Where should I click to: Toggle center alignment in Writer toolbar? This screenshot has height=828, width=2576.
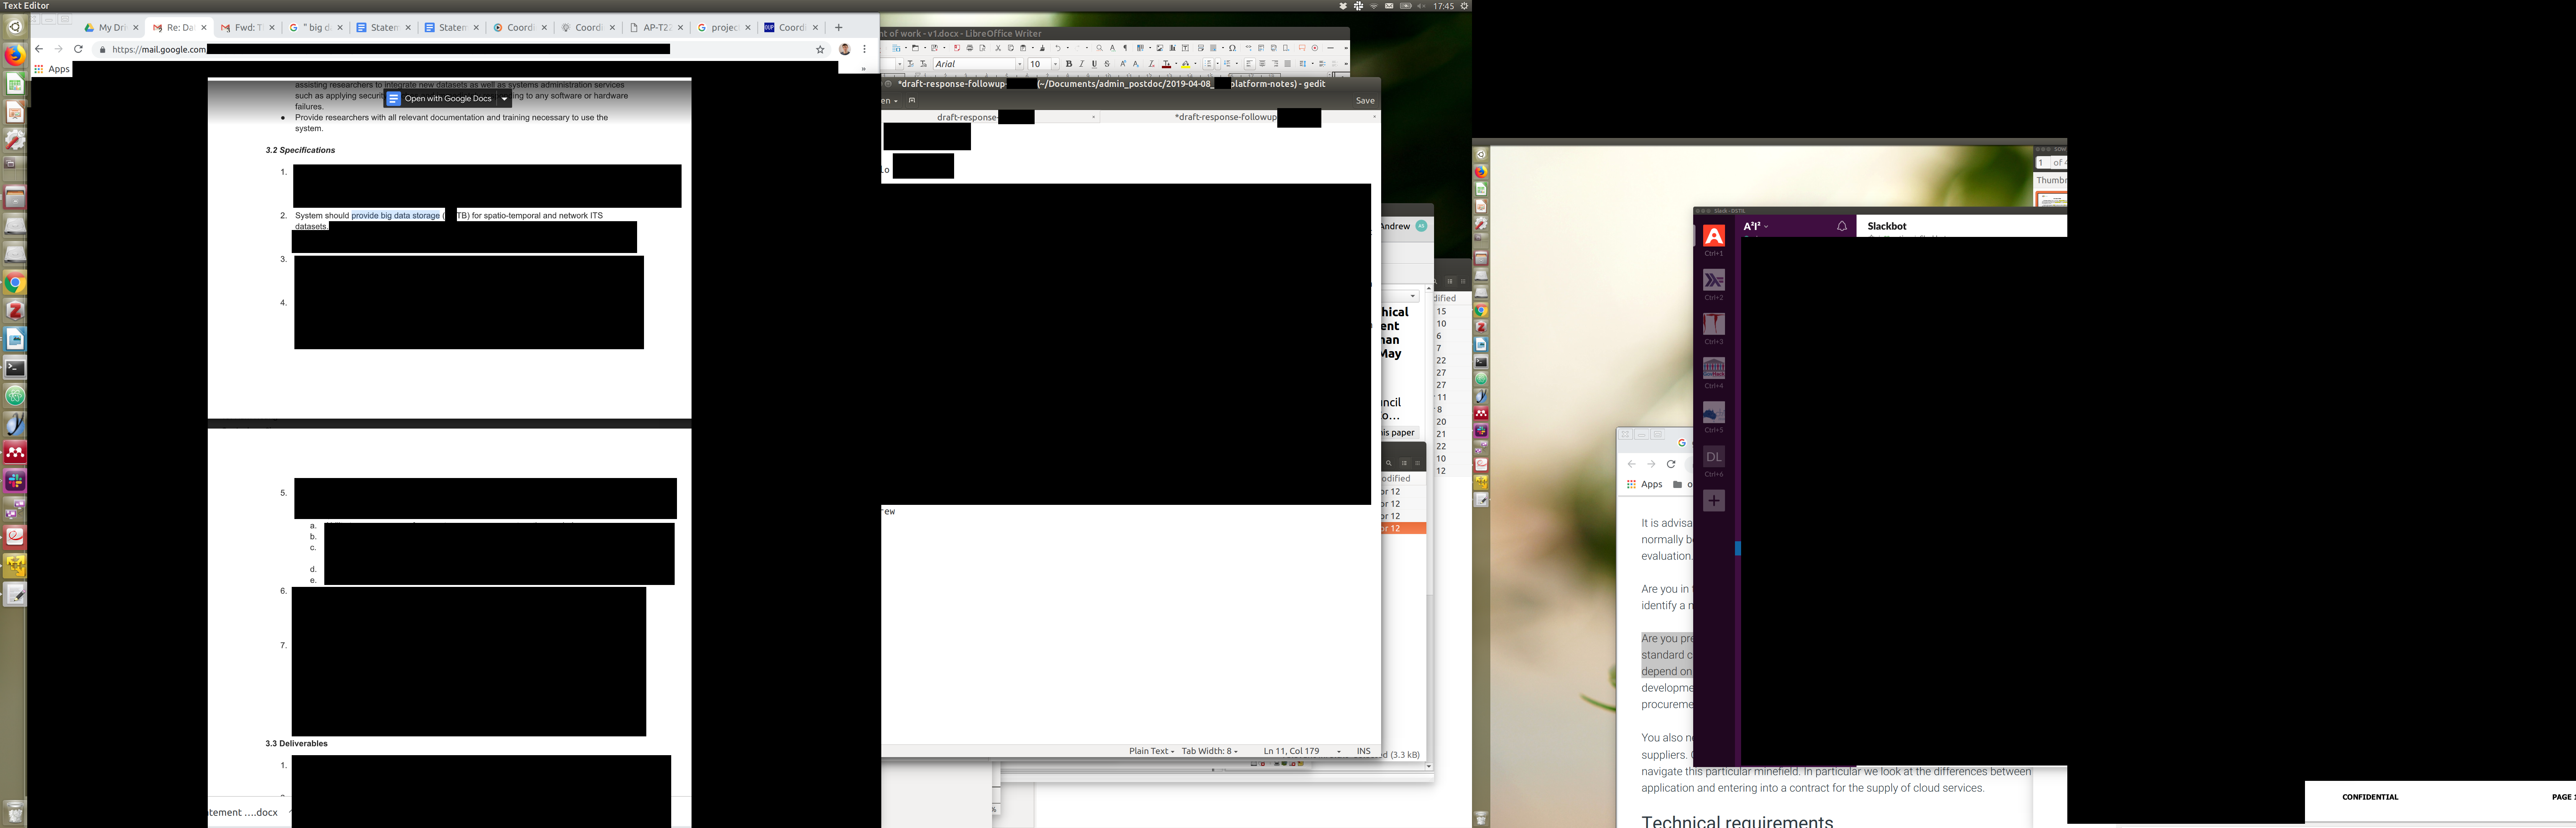click(1262, 64)
